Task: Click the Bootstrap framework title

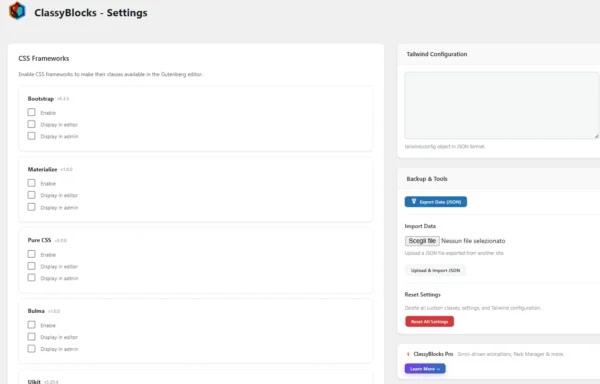Action: (x=41, y=99)
